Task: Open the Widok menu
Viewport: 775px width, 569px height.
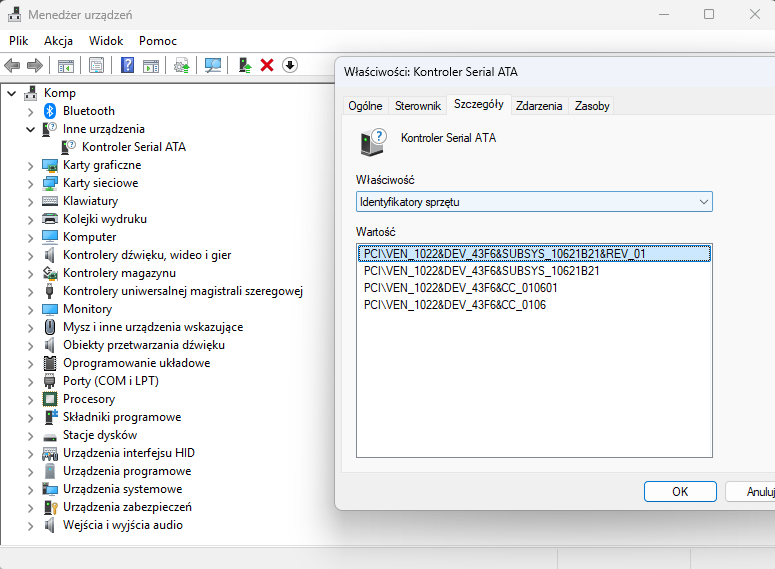Action: pos(106,41)
